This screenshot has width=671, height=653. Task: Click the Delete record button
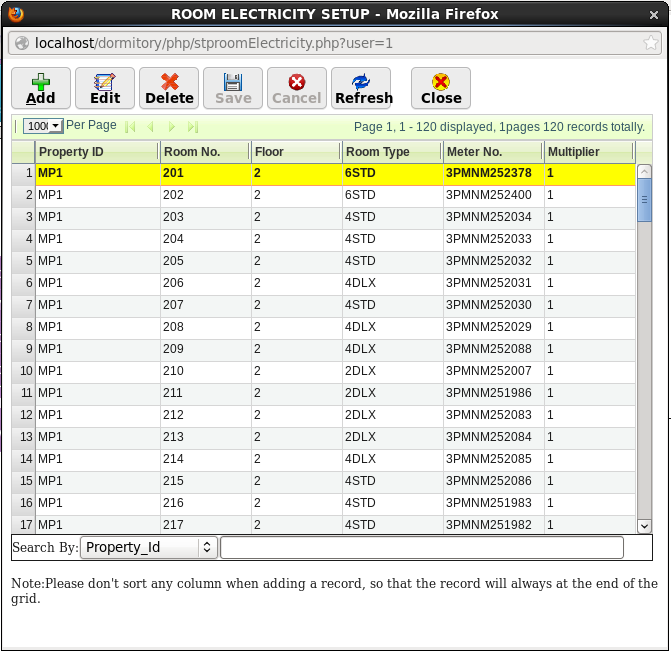[169, 88]
